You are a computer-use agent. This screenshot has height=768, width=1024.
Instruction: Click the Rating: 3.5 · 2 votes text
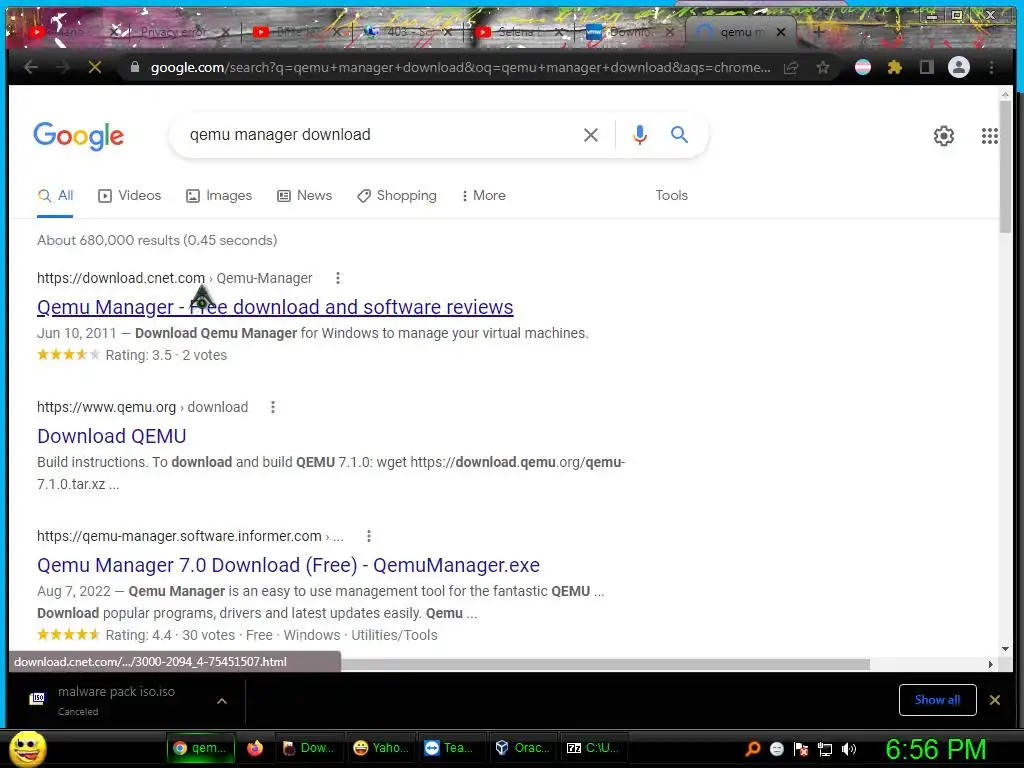(167, 355)
